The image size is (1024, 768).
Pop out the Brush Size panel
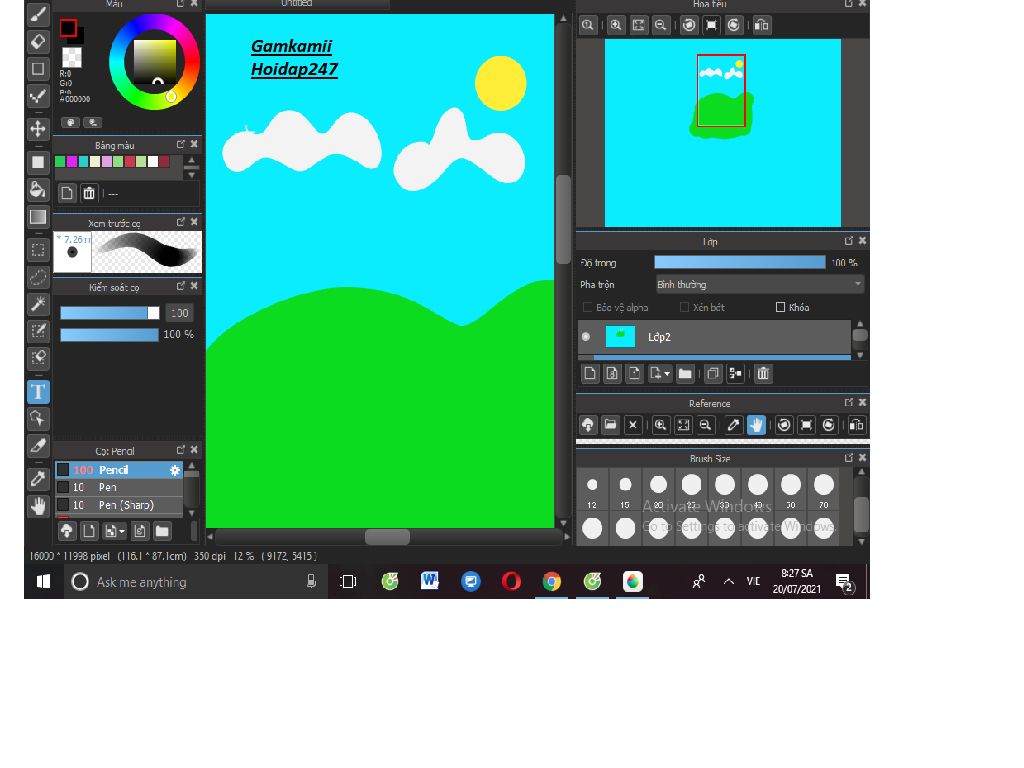(x=849, y=458)
